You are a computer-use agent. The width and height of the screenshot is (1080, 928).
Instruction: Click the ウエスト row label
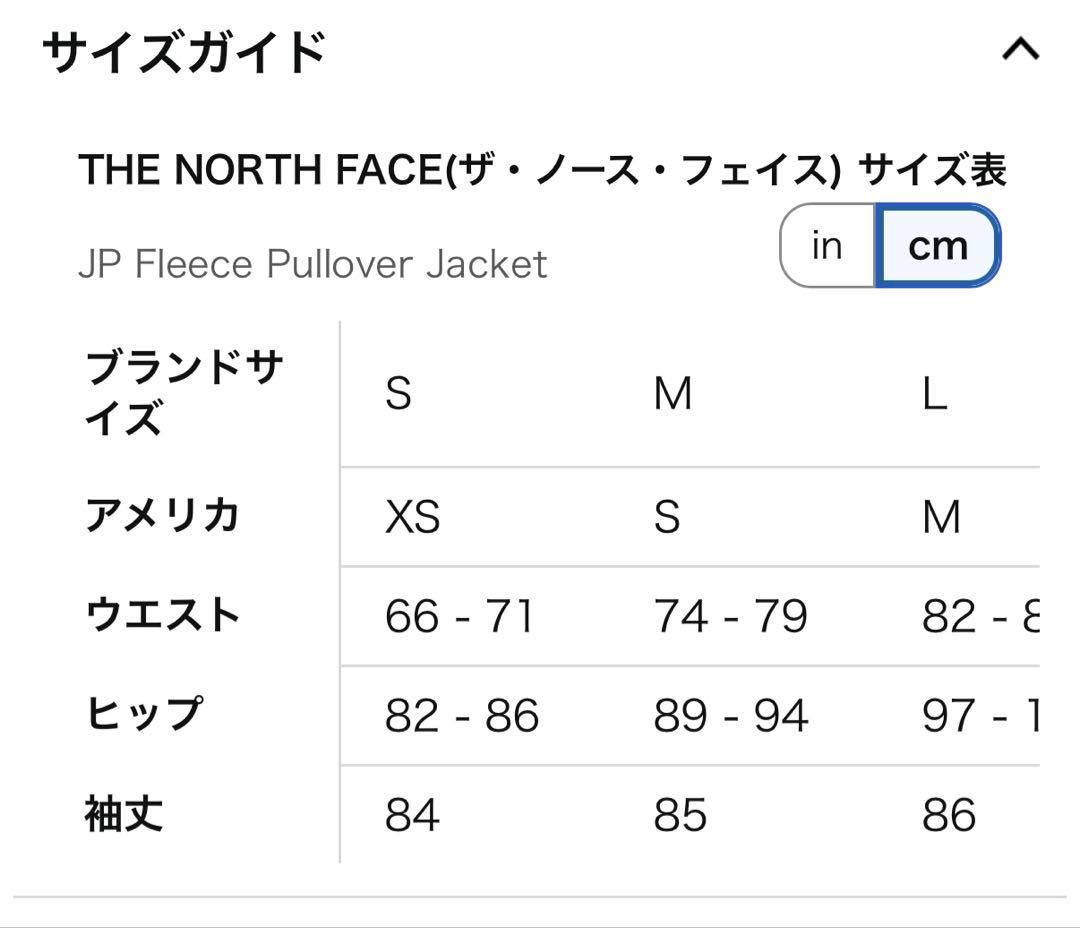(163, 617)
